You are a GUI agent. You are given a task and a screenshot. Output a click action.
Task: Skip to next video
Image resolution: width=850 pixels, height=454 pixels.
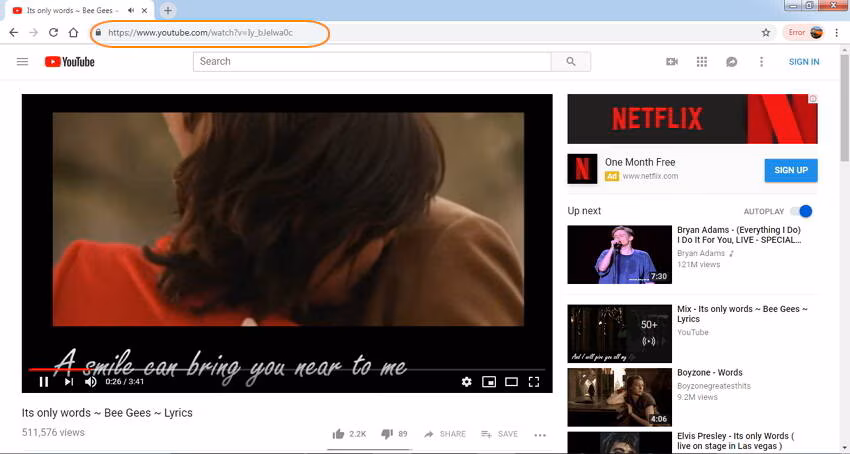coord(69,382)
